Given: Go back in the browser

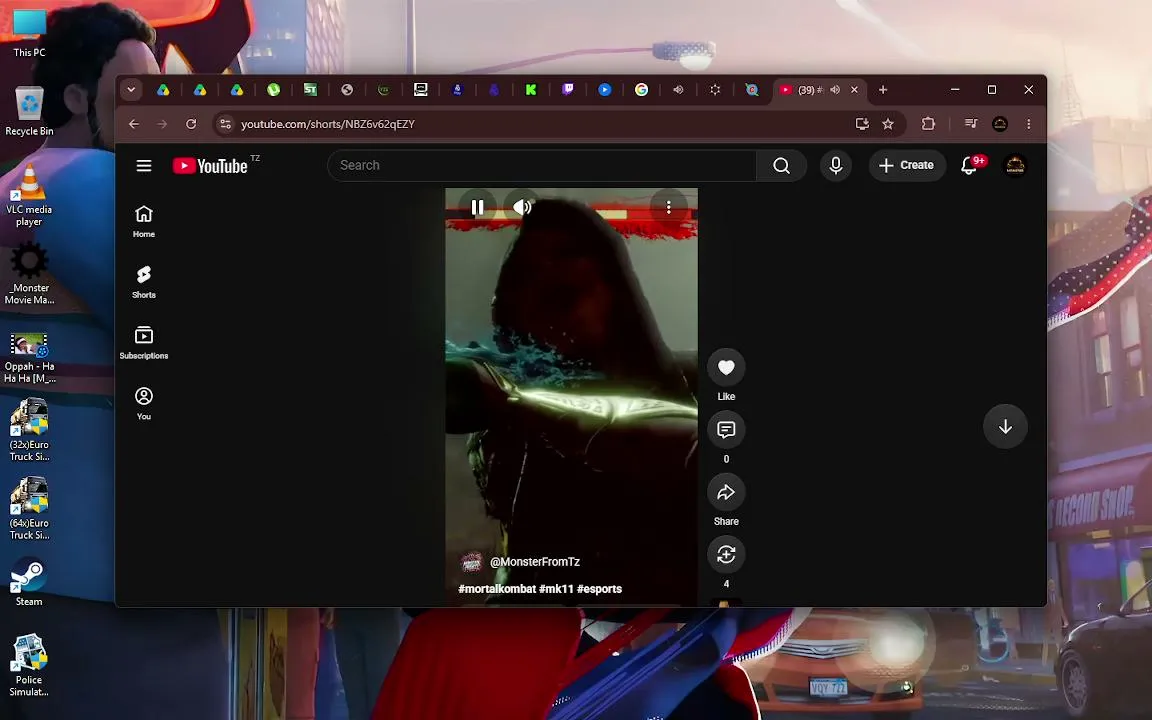Looking at the screenshot, I should pyautogui.click(x=134, y=124).
